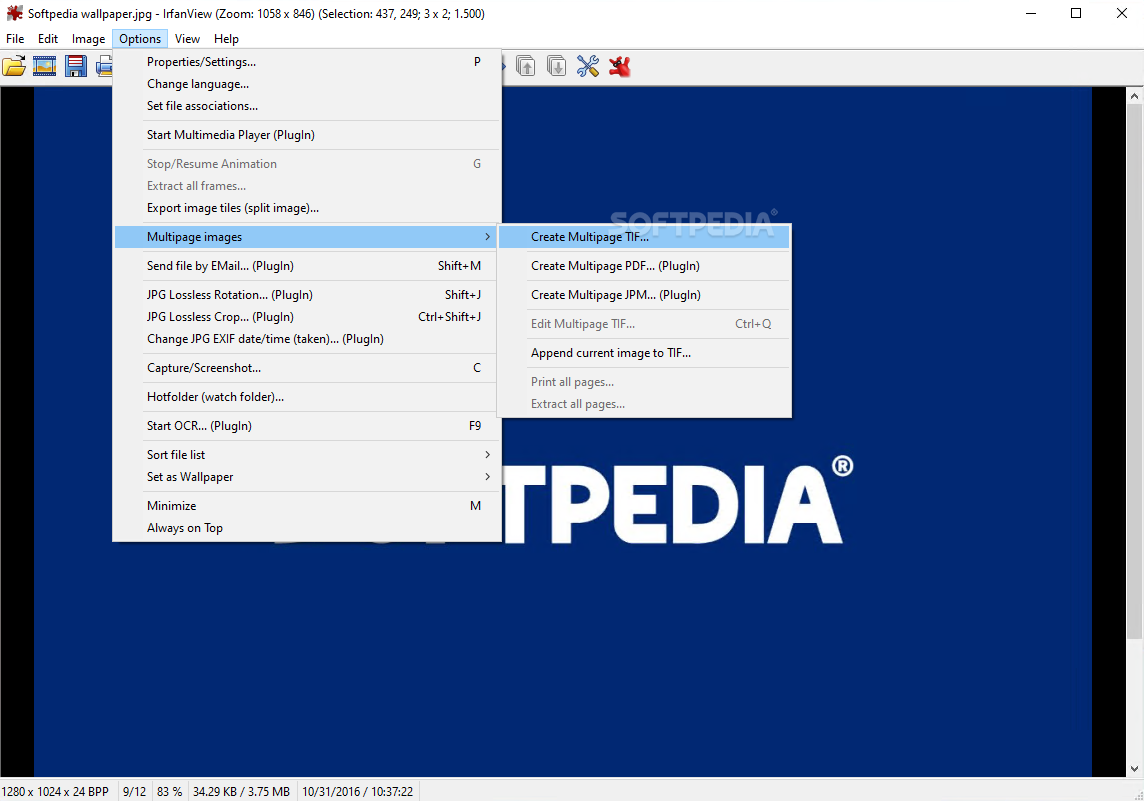
Task: Click the red IrfanView About icon
Action: pos(619,66)
